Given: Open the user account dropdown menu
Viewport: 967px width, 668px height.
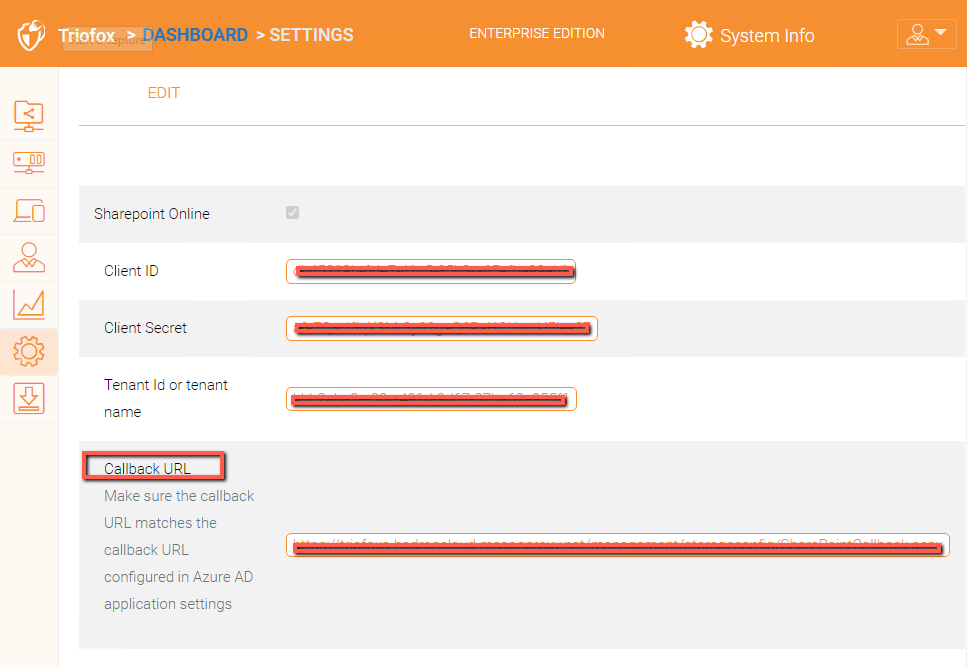Looking at the screenshot, I should coord(926,34).
